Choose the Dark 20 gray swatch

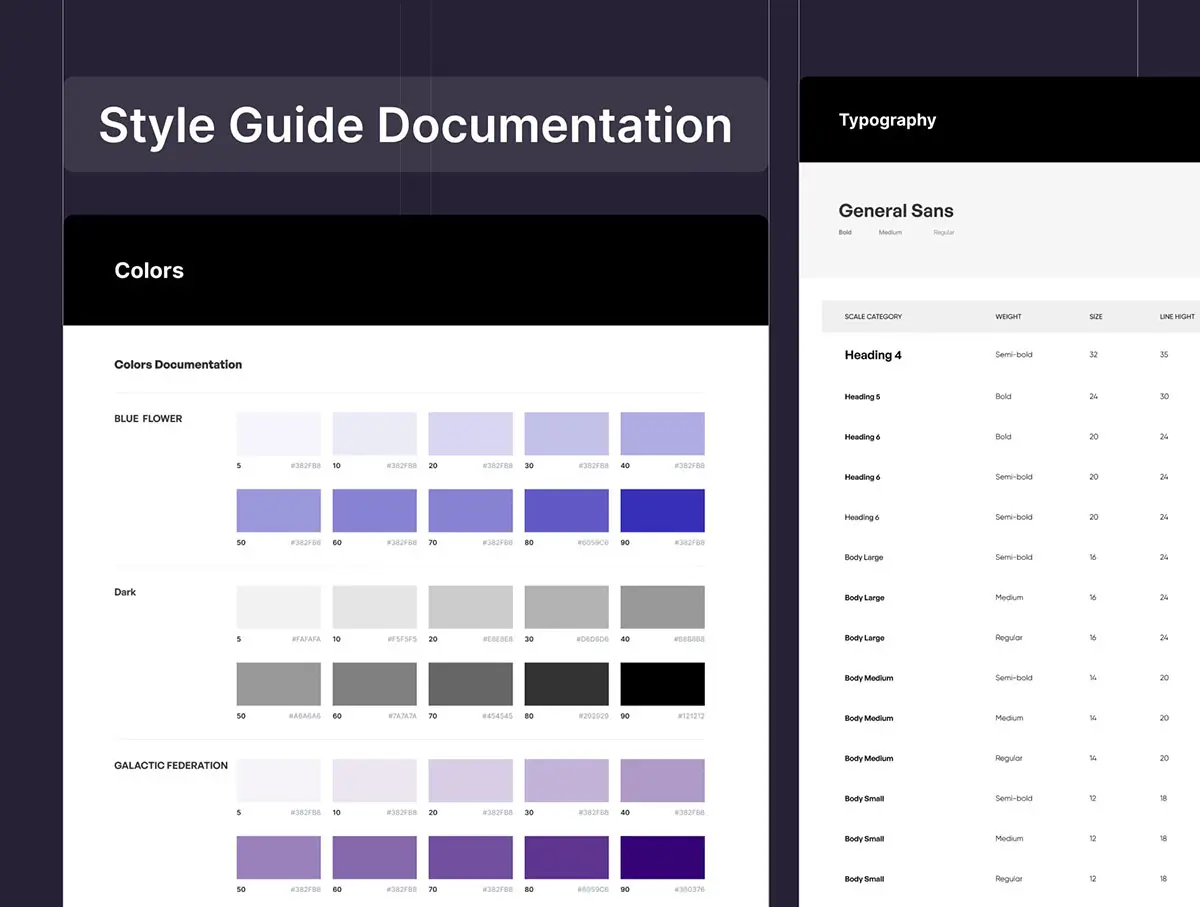click(x=470, y=607)
